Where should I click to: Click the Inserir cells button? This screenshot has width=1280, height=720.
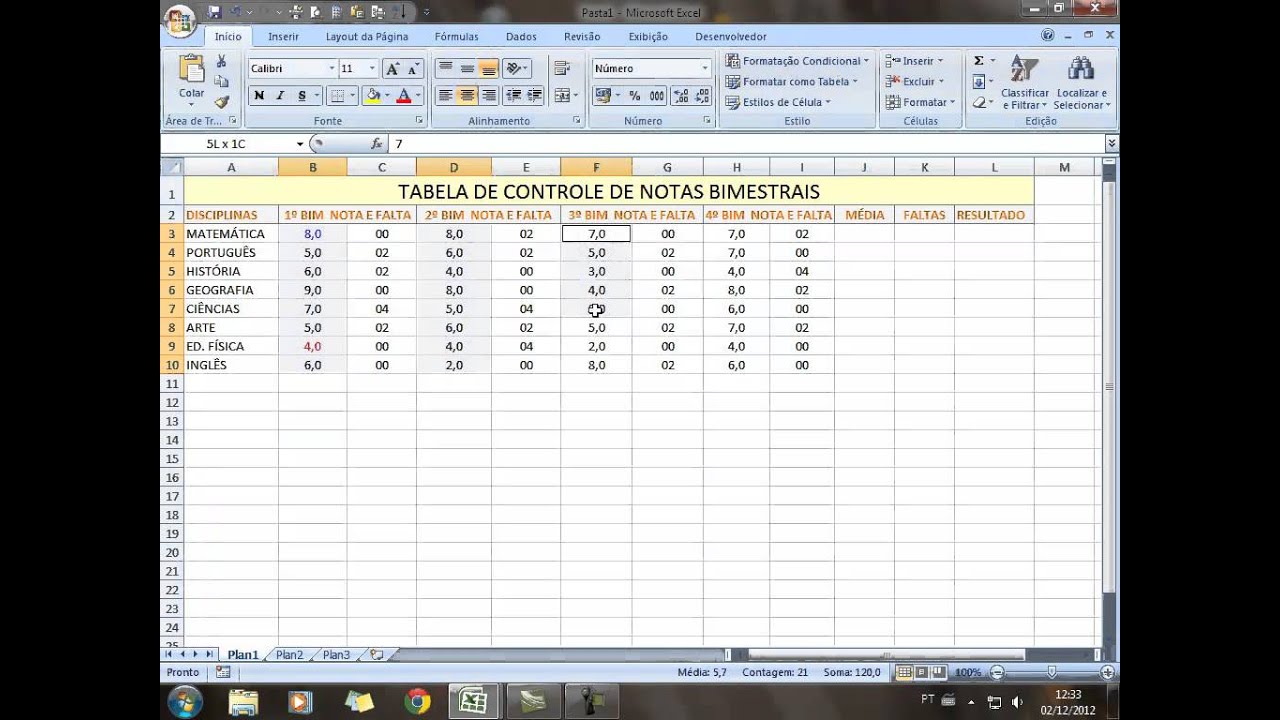pos(914,61)
